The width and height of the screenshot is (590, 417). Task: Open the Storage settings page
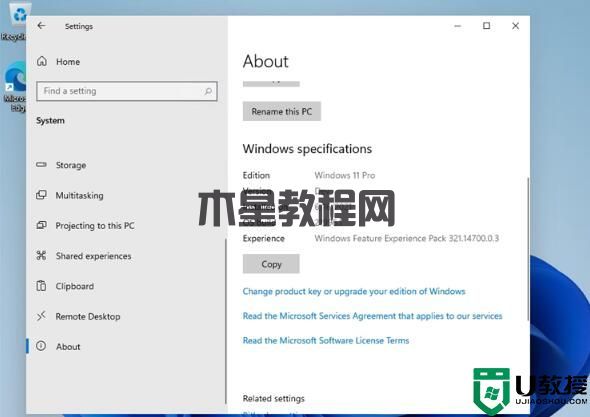pos(71,165)
